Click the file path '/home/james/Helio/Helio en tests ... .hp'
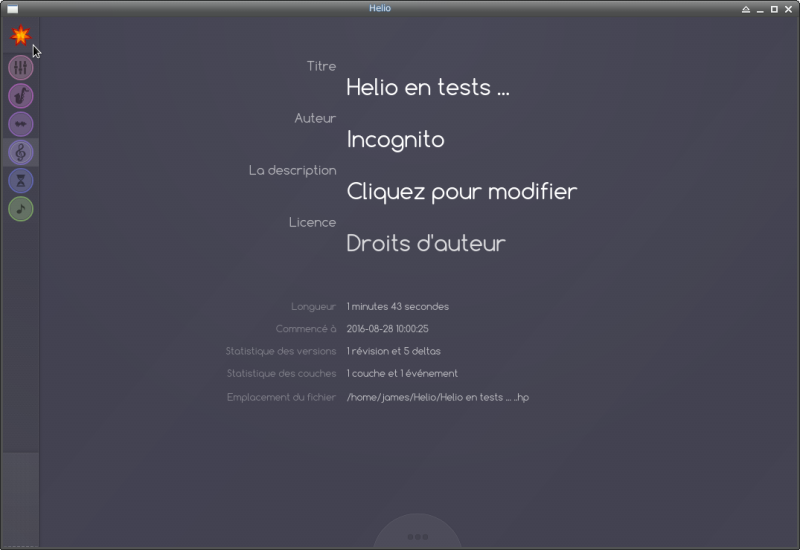The height and width of the screenshot is (550, 800). (x=438, y=397)
